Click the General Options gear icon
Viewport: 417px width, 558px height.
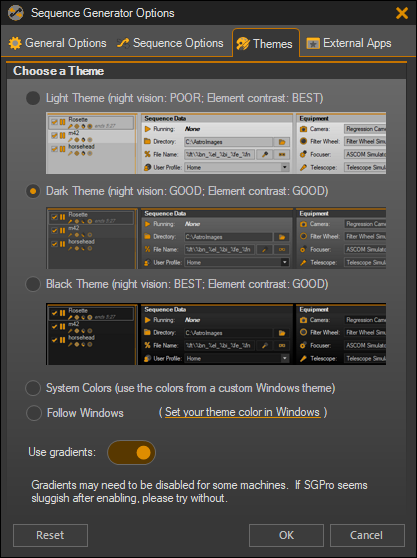pos(15,43)
